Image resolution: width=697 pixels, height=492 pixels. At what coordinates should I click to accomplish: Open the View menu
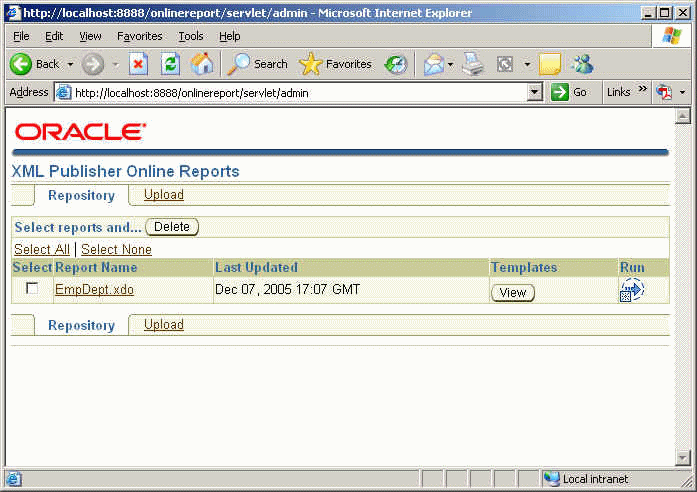[x=90, y=36]
